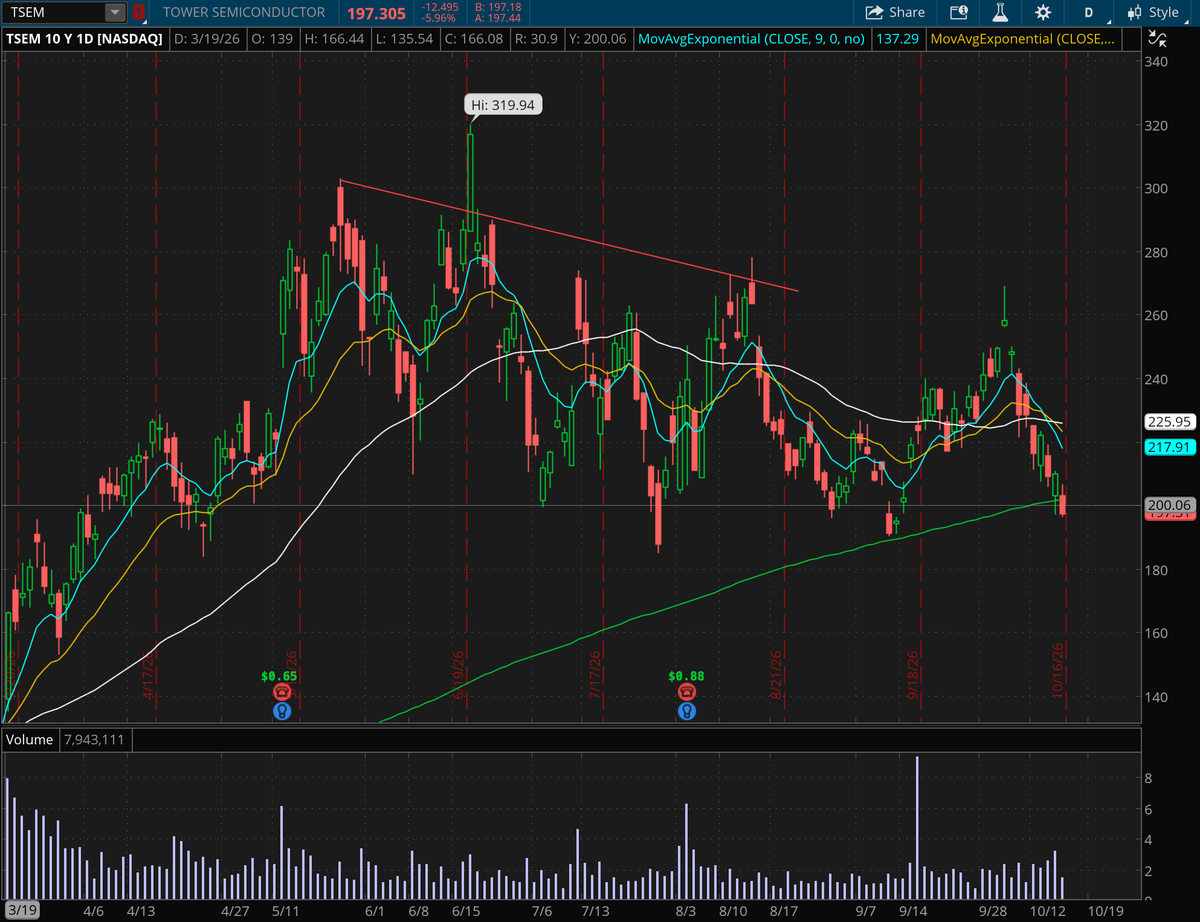Screen dimensions: 1200x922
Task: Click the D: 3/19/26 date readout
Action: point(208,39)
